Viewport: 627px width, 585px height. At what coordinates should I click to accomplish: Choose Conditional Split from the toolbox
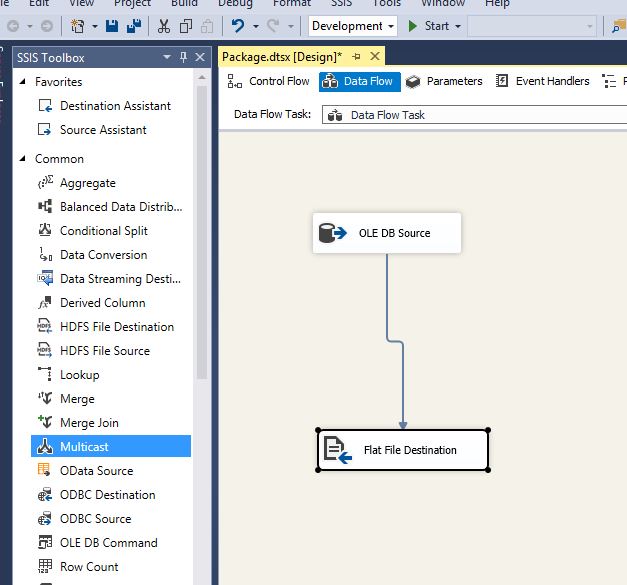point(103,231)
